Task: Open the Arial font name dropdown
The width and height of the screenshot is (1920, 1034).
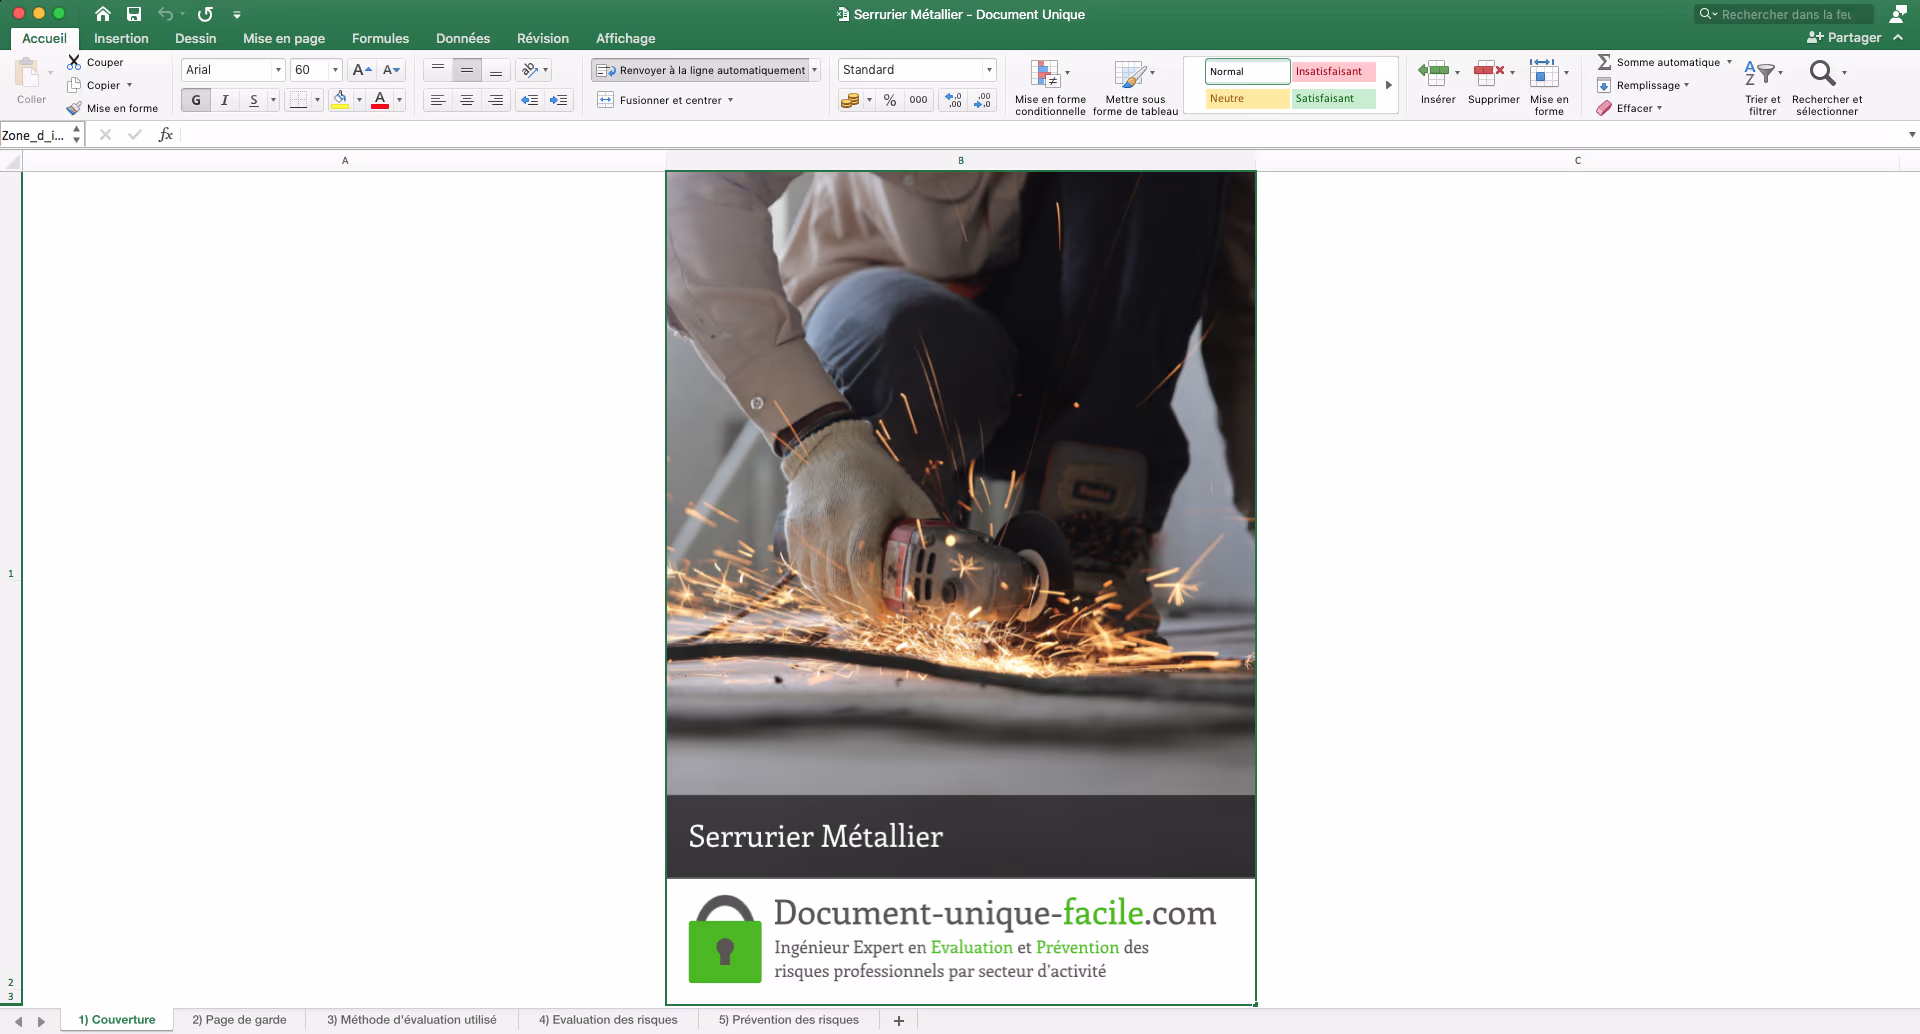Action: point(278,70)
